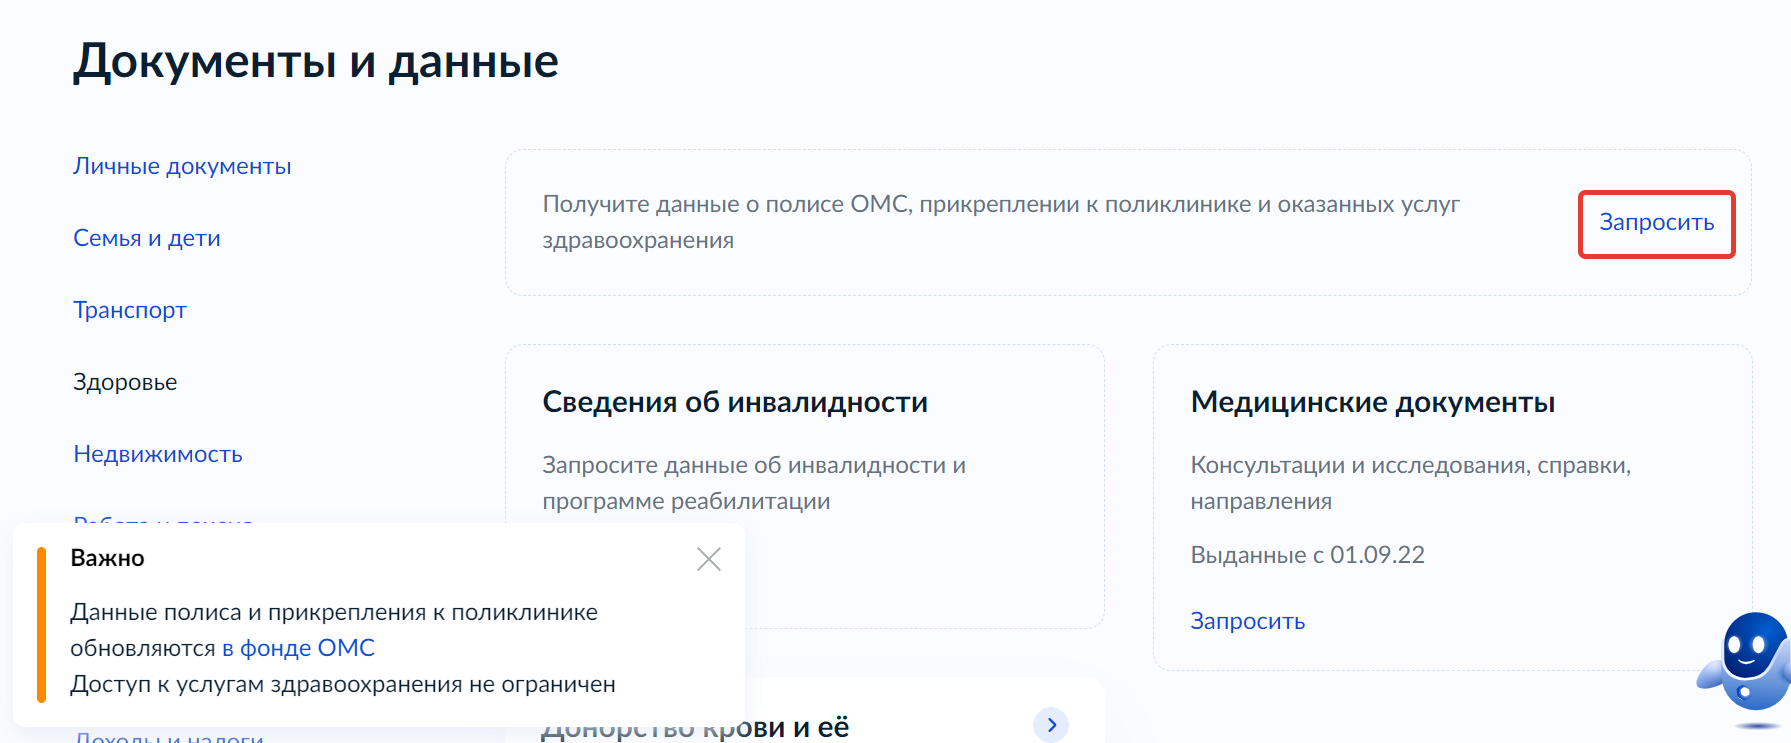
Task: Click Запросить for OMS policy data
Action: [x=1656, y=223]
